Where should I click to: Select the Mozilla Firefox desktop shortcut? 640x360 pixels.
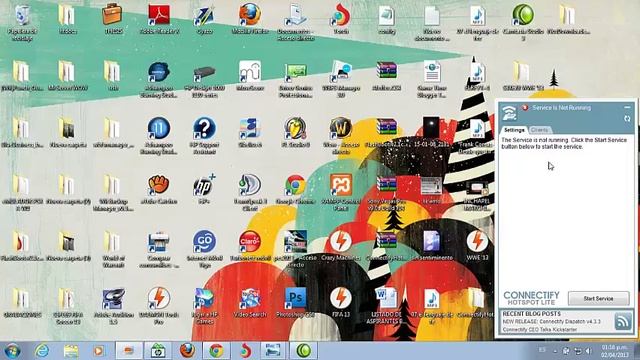click(250, 19)
